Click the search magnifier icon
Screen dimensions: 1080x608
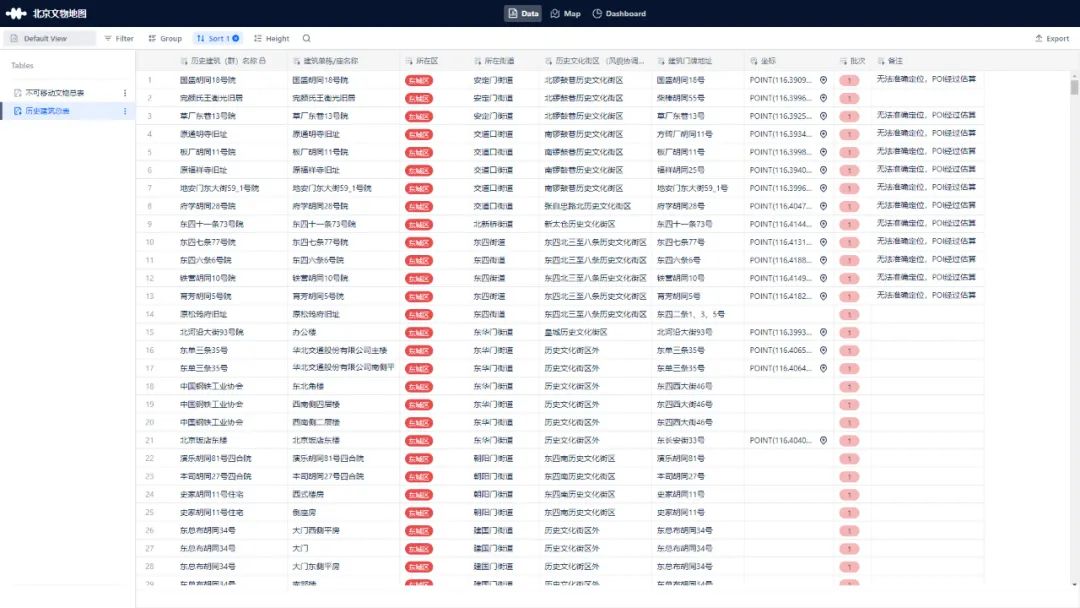(307, 39)
